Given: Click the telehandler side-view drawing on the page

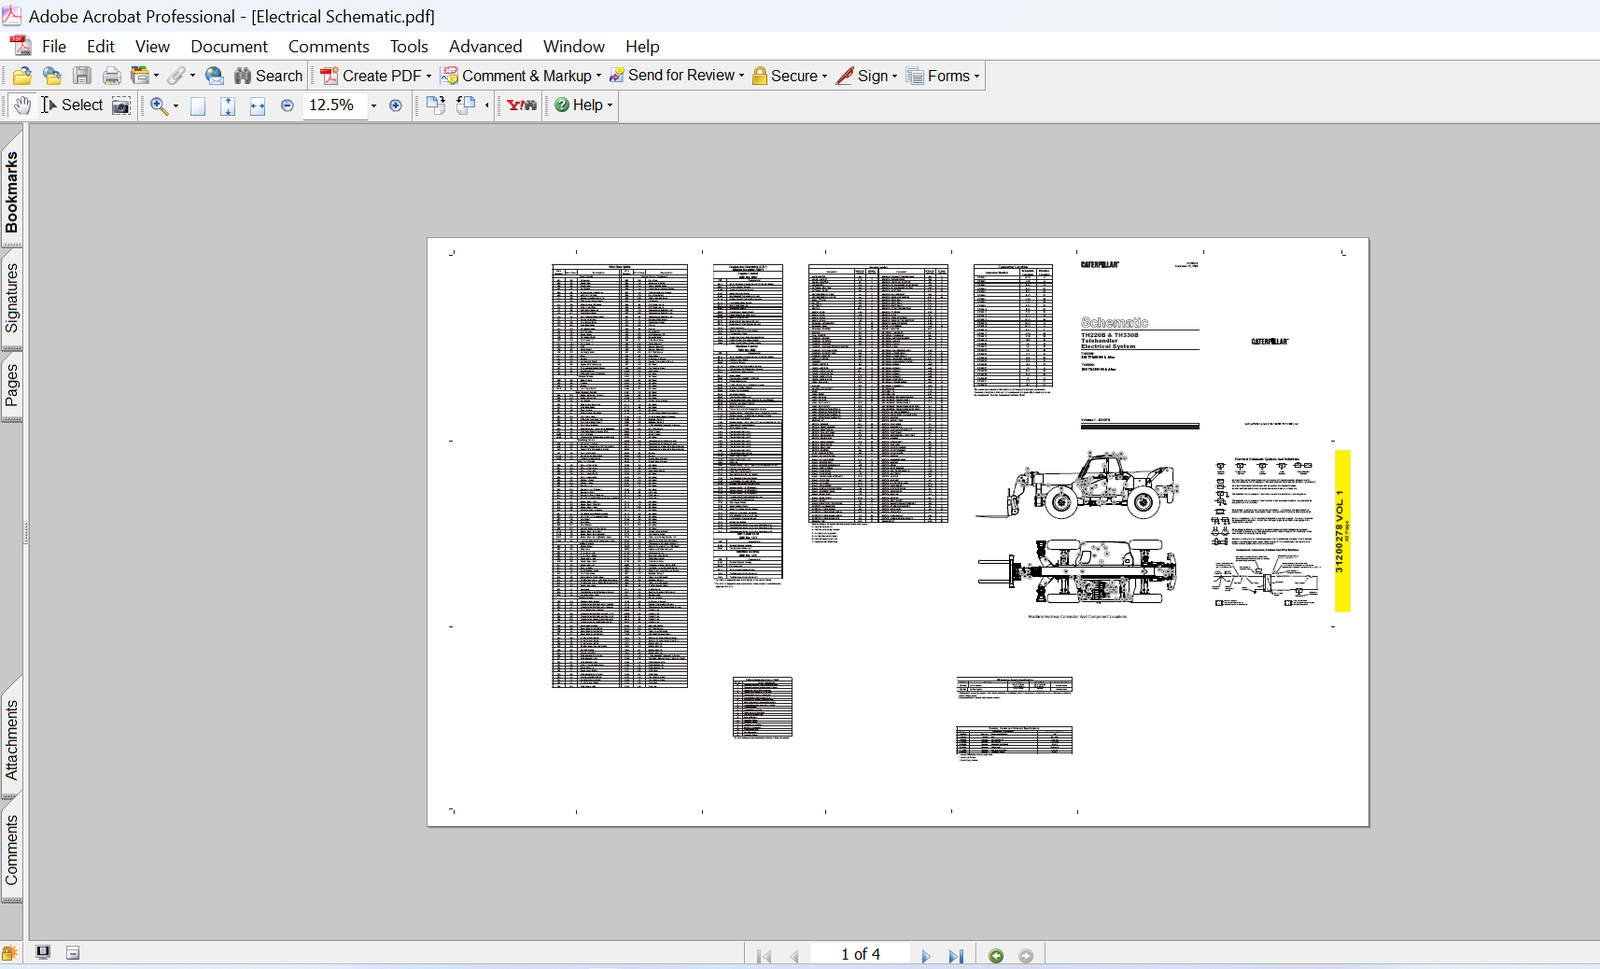Looking at the screenshot, I should [x=1078, y=484].
